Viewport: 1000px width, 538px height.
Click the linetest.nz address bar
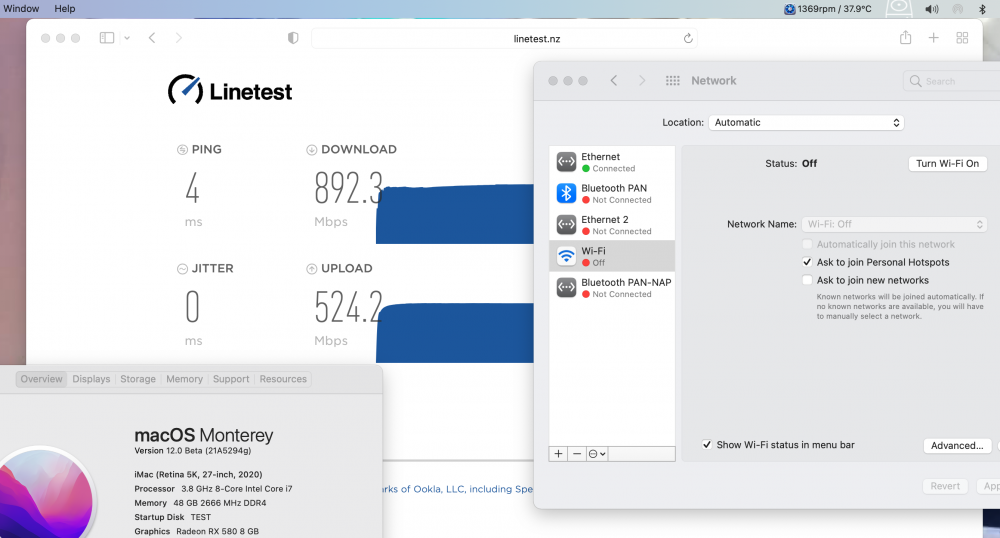coord(504,38)
